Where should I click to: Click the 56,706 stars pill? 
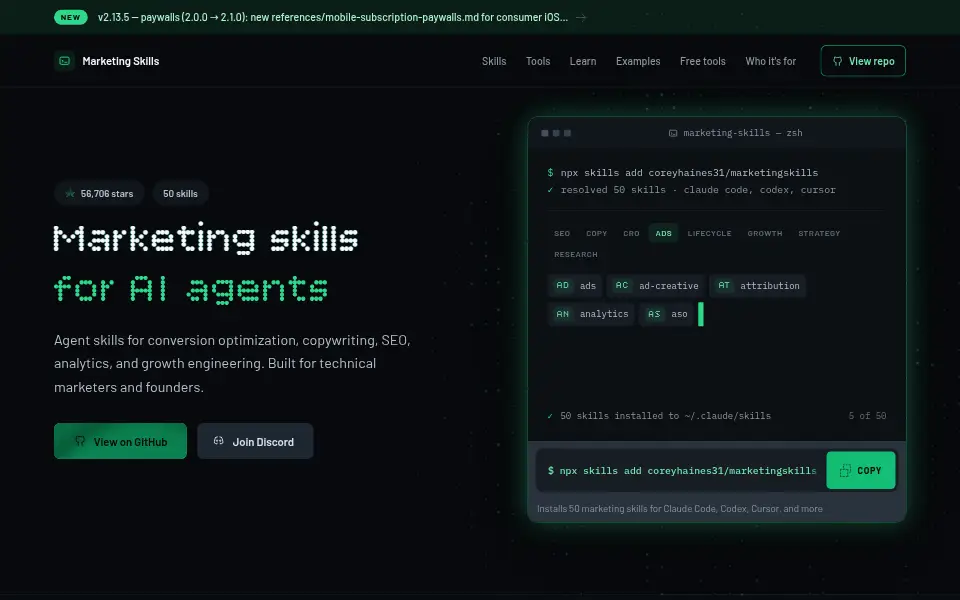(x=99, y=193)
